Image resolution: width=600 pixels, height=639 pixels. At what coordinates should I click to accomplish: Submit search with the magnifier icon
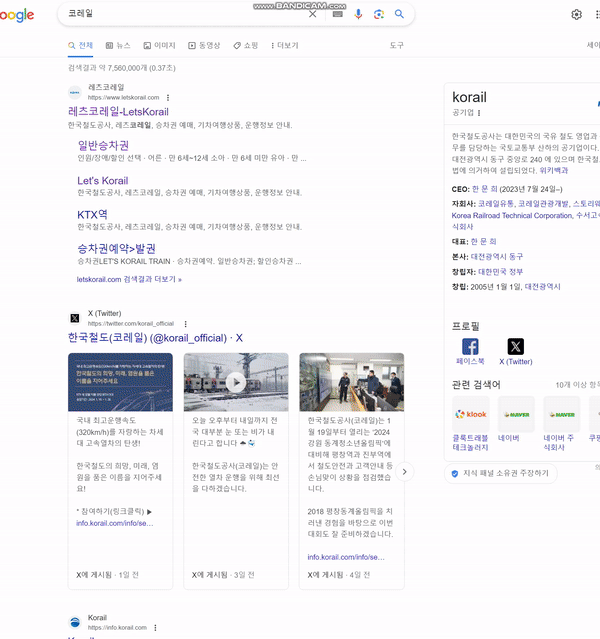tap(399, 14)
